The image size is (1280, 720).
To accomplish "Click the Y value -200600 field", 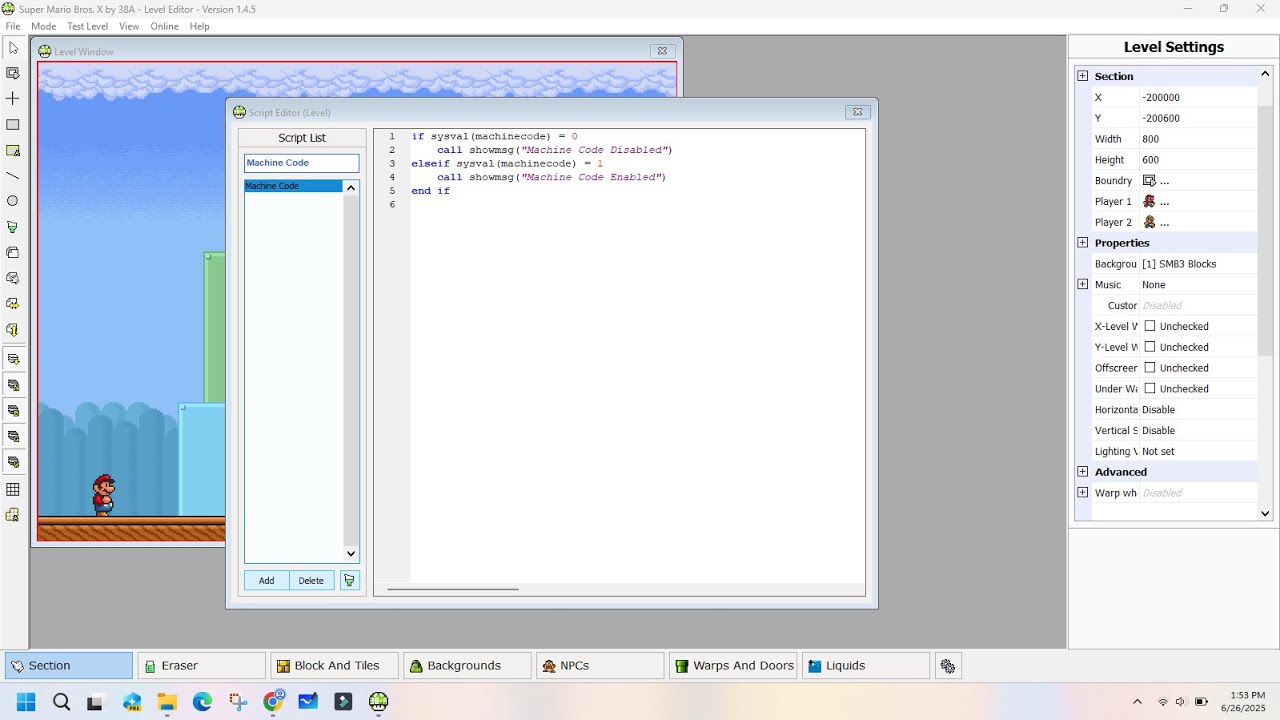I will pos(1198,118).
